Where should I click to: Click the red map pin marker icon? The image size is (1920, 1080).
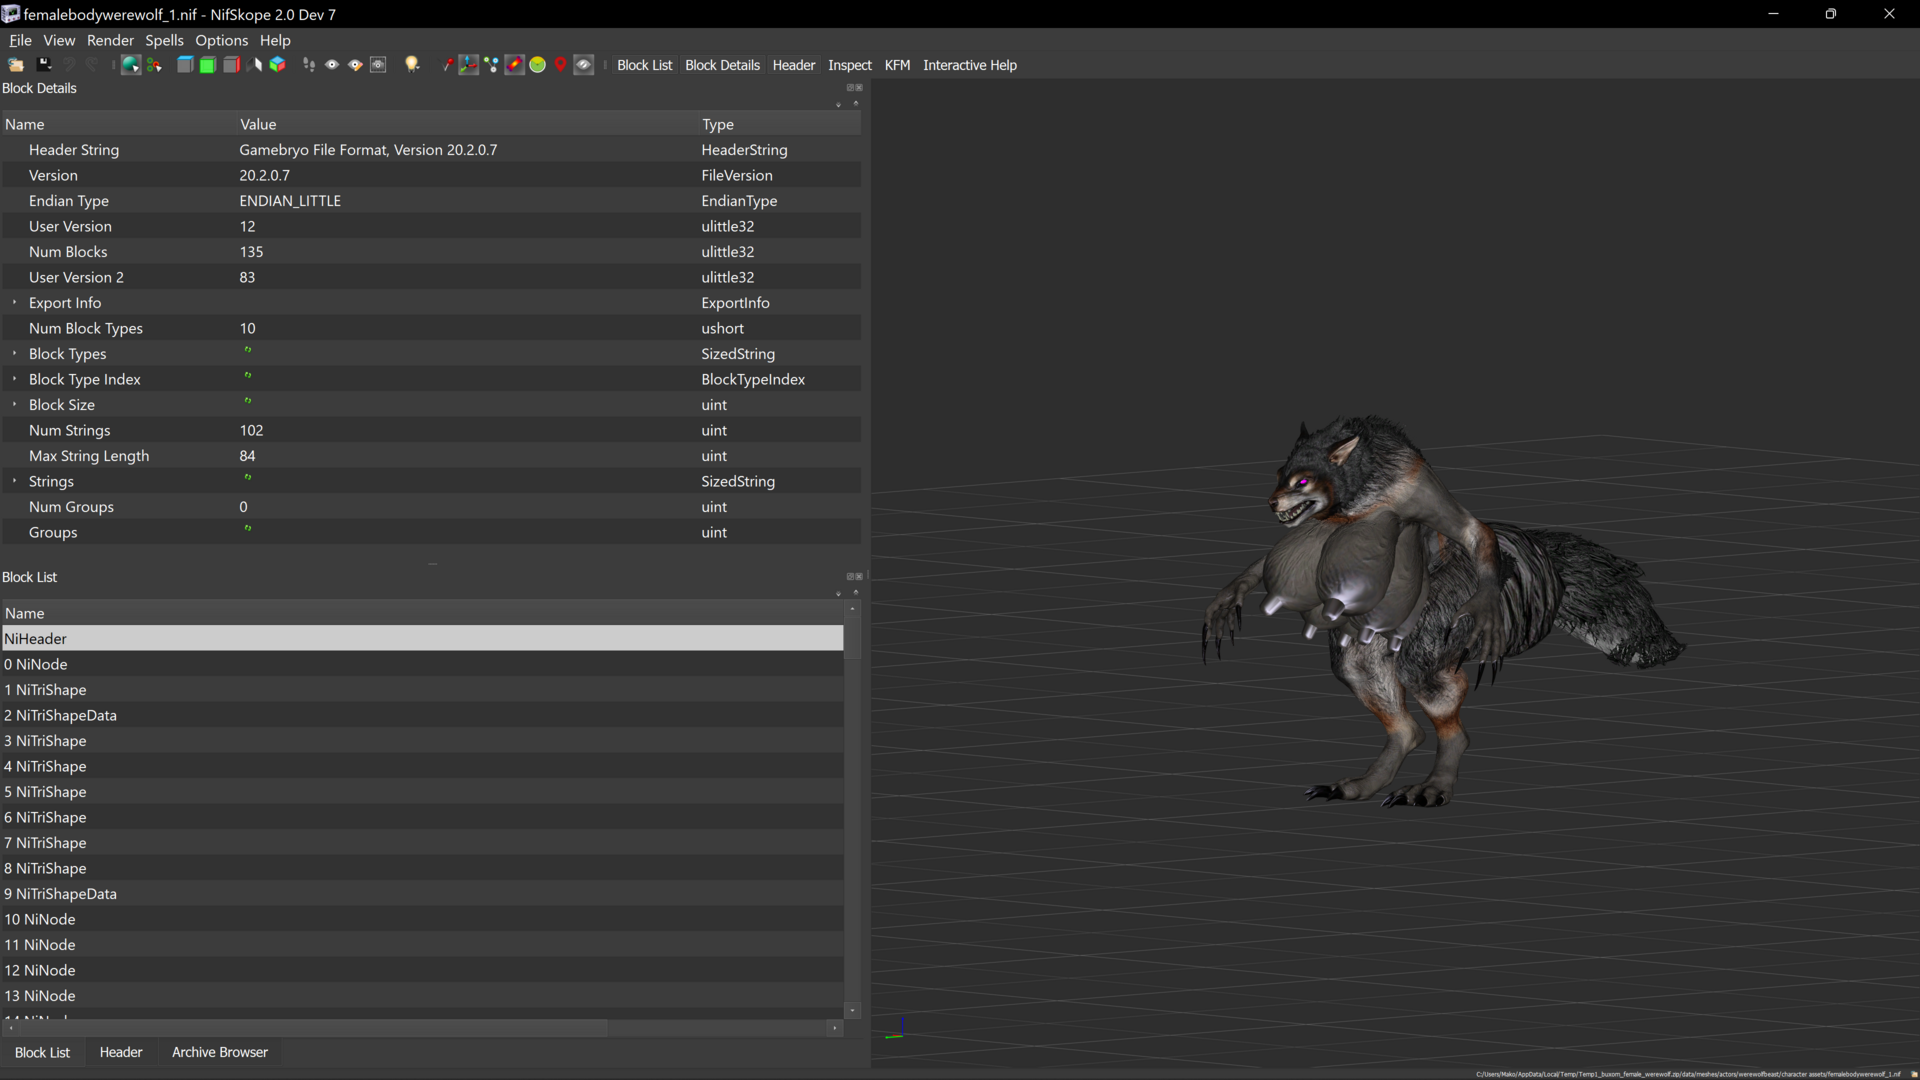(561, 65)
